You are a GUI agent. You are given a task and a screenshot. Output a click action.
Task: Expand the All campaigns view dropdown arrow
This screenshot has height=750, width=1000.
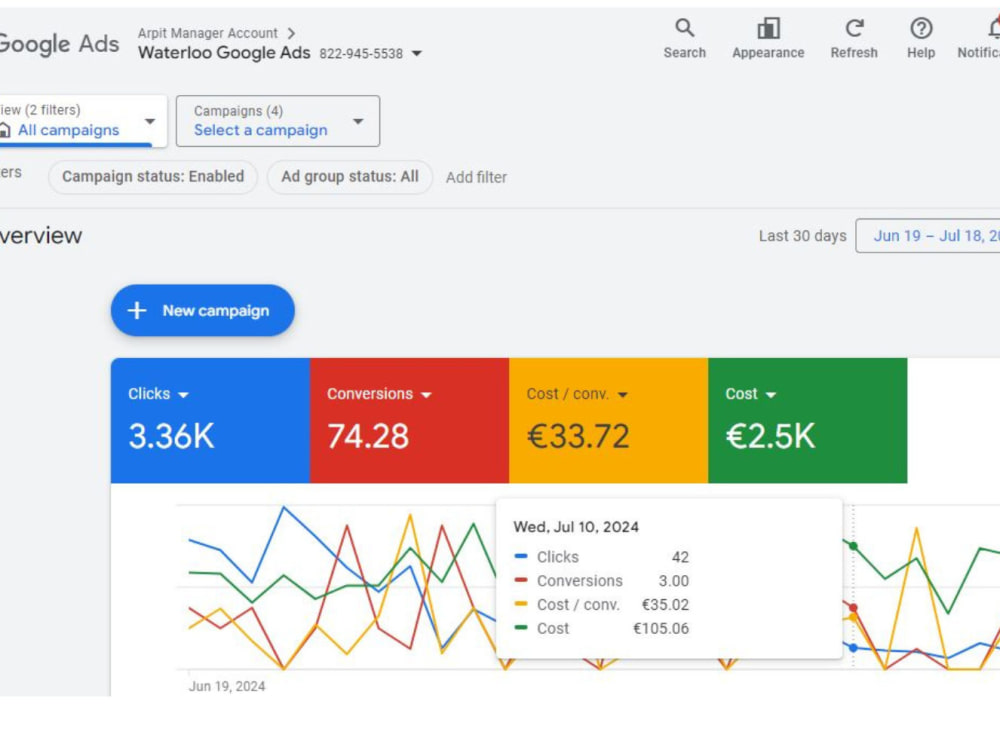(x=150, y=121)
